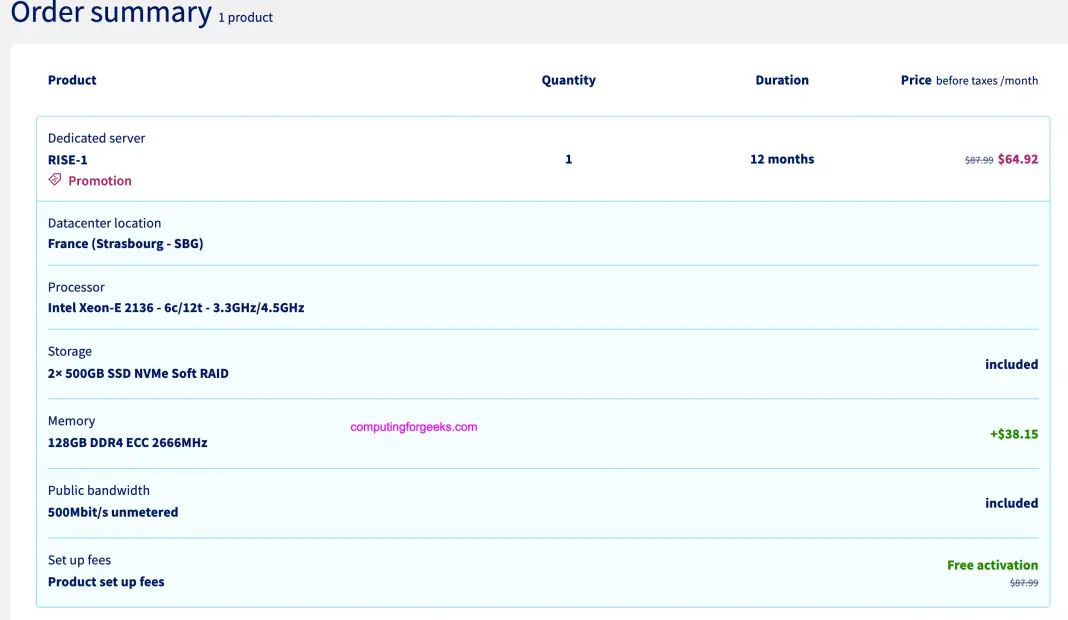Select the RISE-1 server name
Viewport: 1068px width, 620px height.
tap(67, 159)
